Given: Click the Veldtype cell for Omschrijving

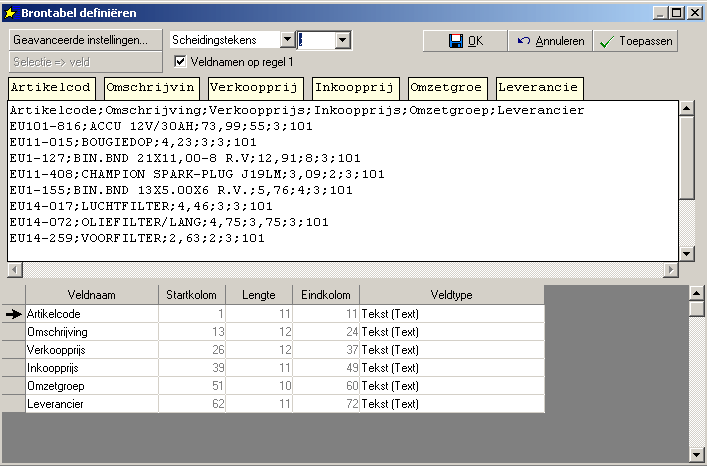Looking at the screenshot, I should (451, 332).
